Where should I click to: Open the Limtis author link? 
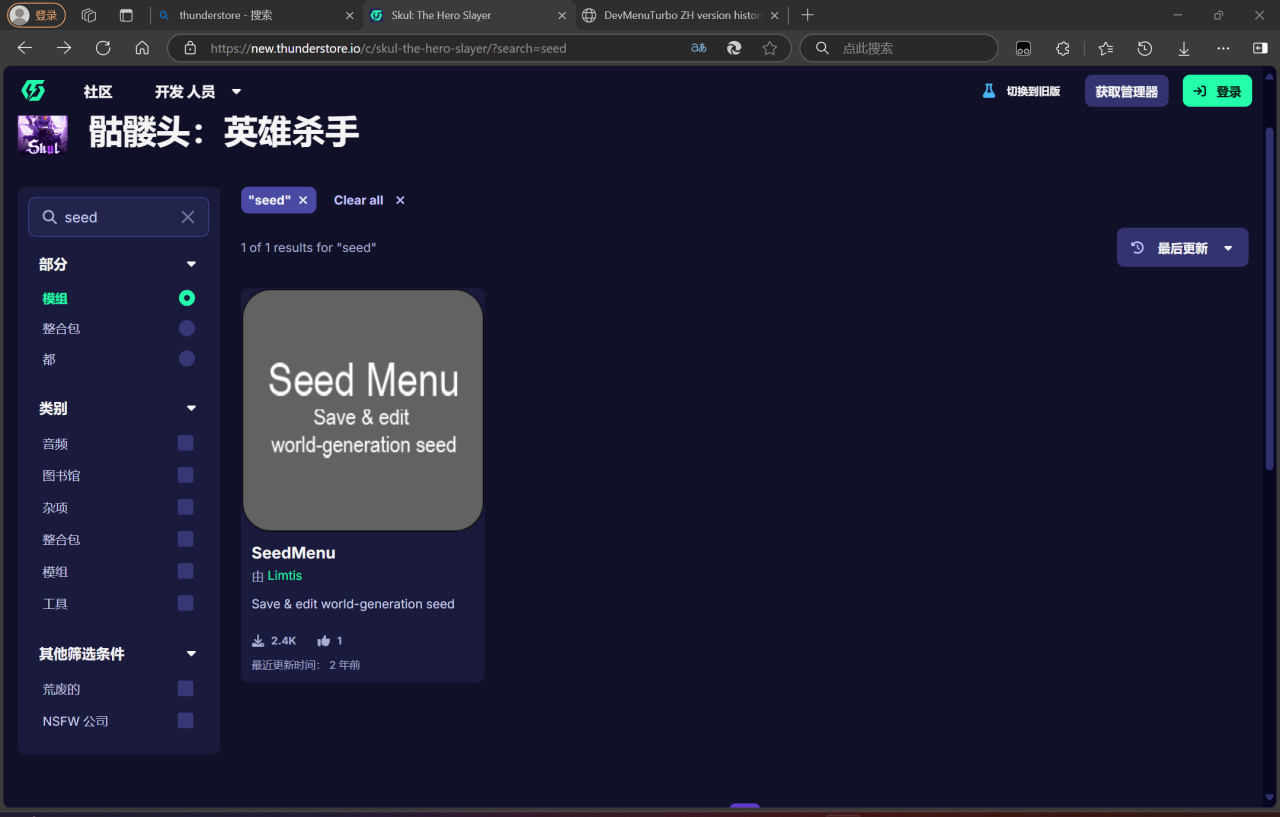(x=285, y=576)
